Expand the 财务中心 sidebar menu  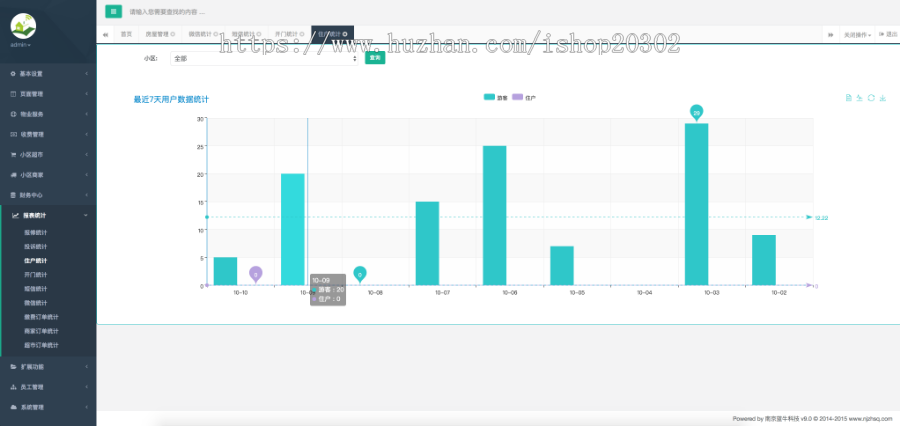coord(48,195)
